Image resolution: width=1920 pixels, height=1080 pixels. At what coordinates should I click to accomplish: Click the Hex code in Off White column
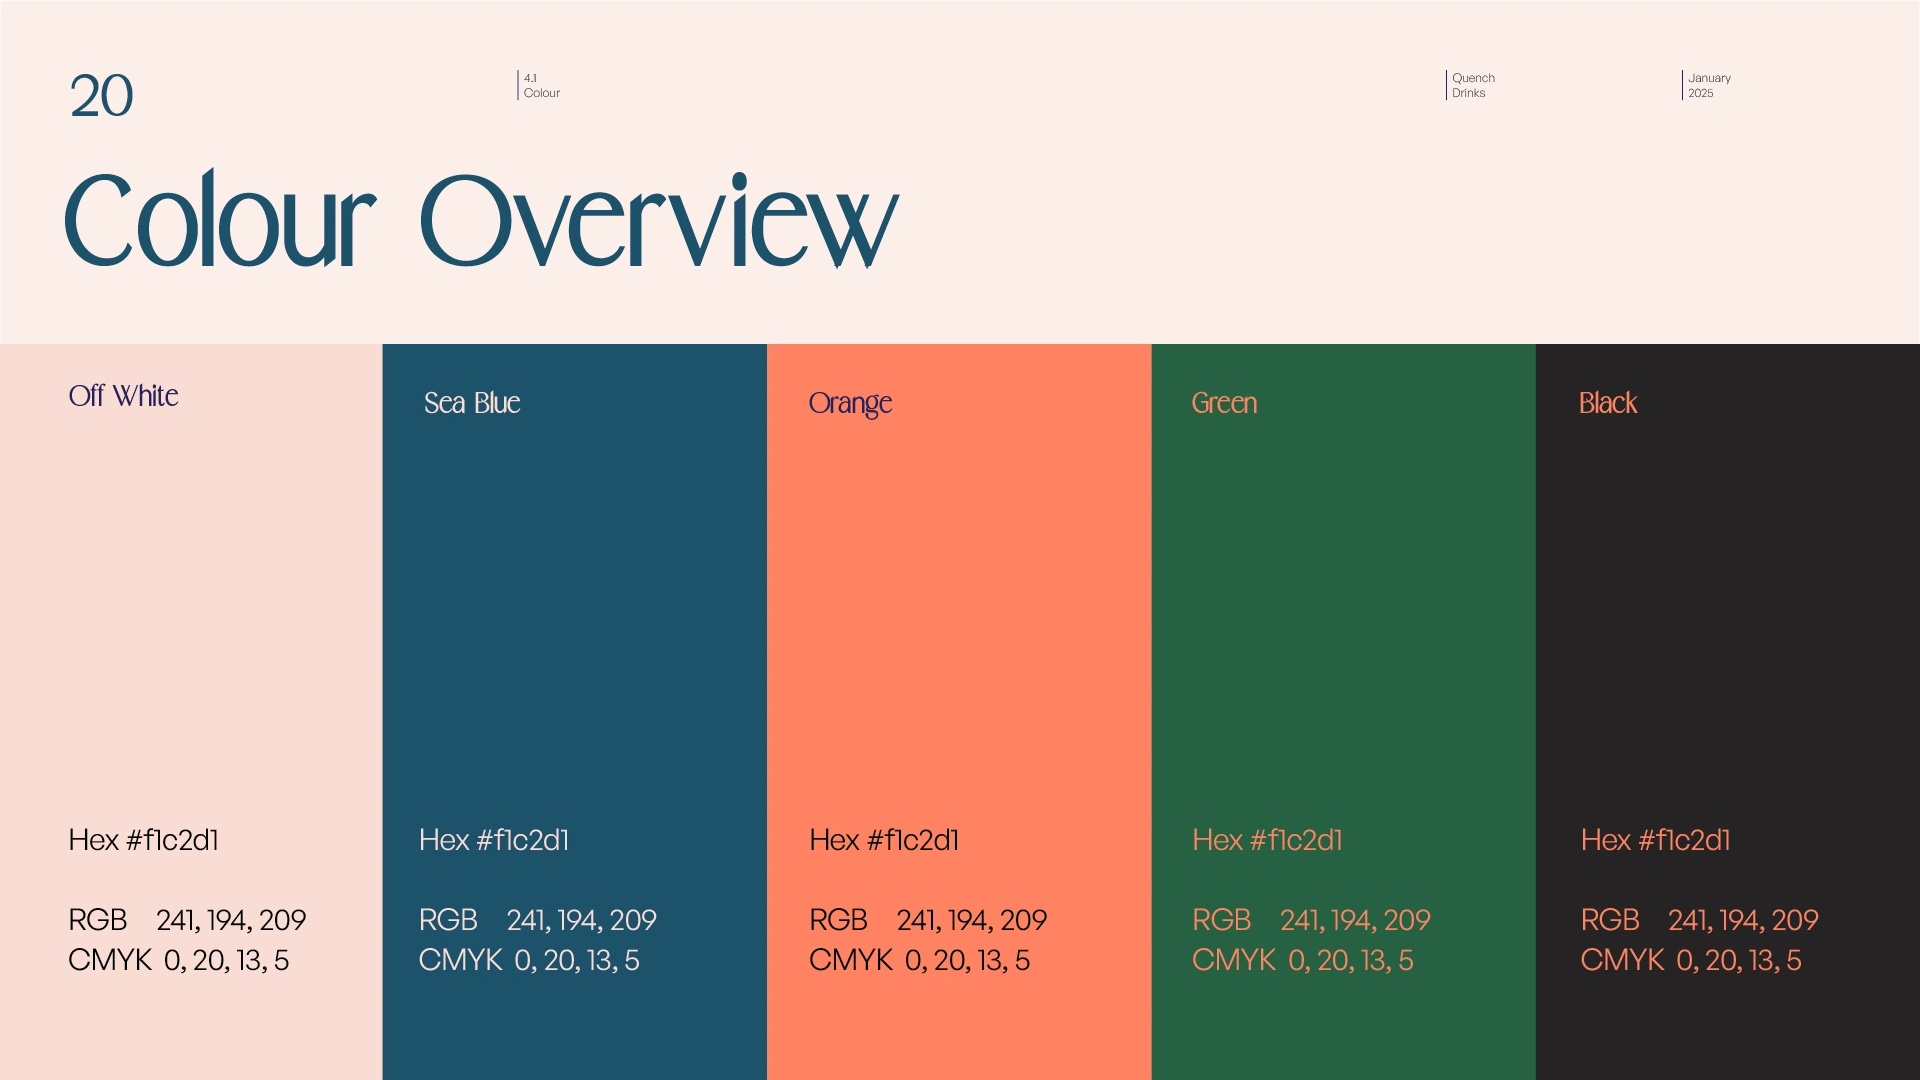point(143,840)
